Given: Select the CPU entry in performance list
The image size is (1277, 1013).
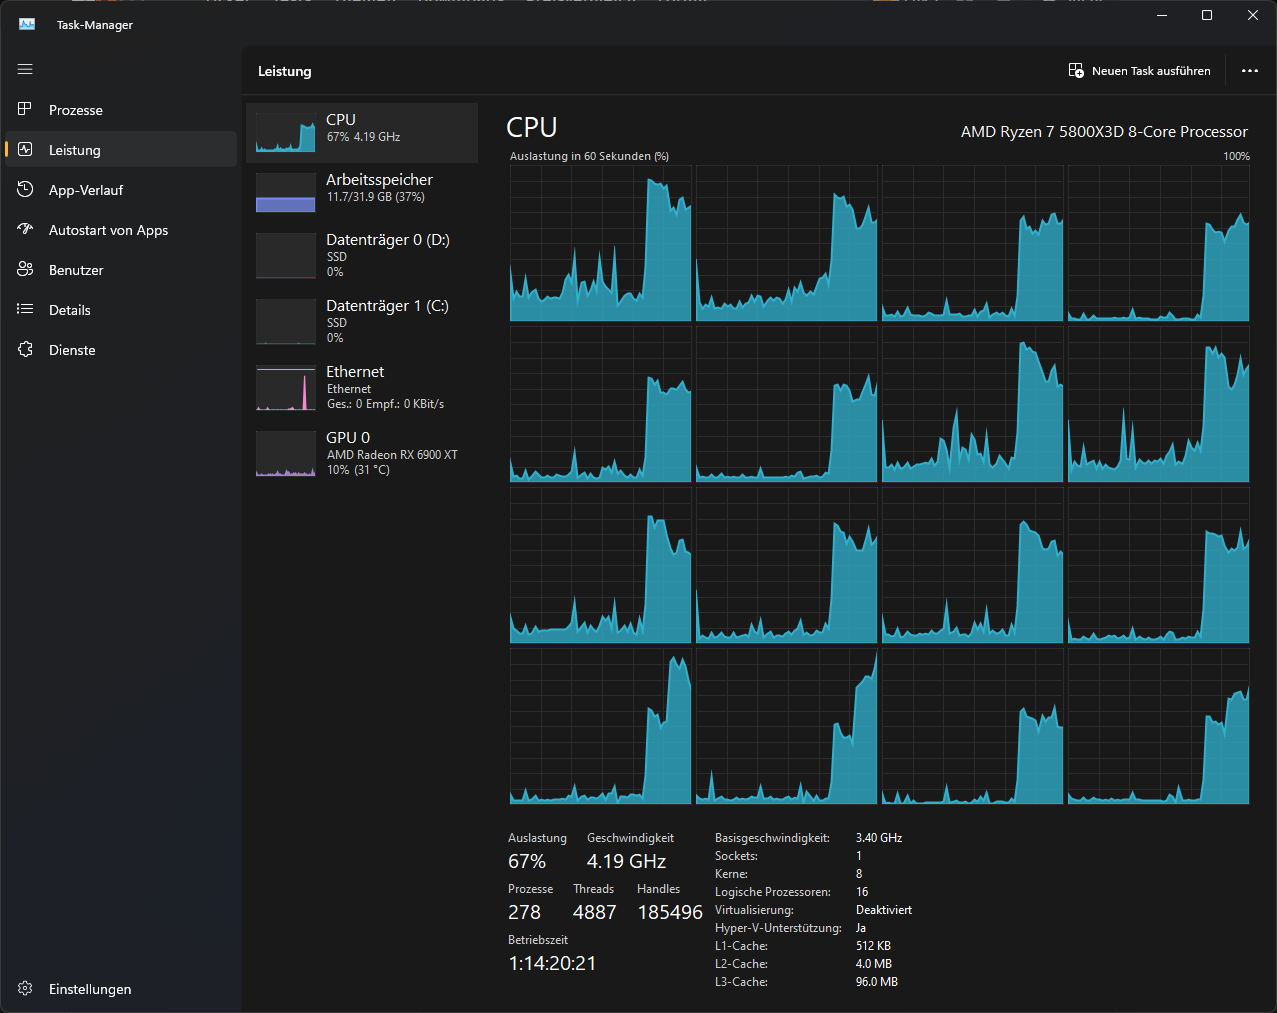Looking at the screenshot, I should pos(362,133).
